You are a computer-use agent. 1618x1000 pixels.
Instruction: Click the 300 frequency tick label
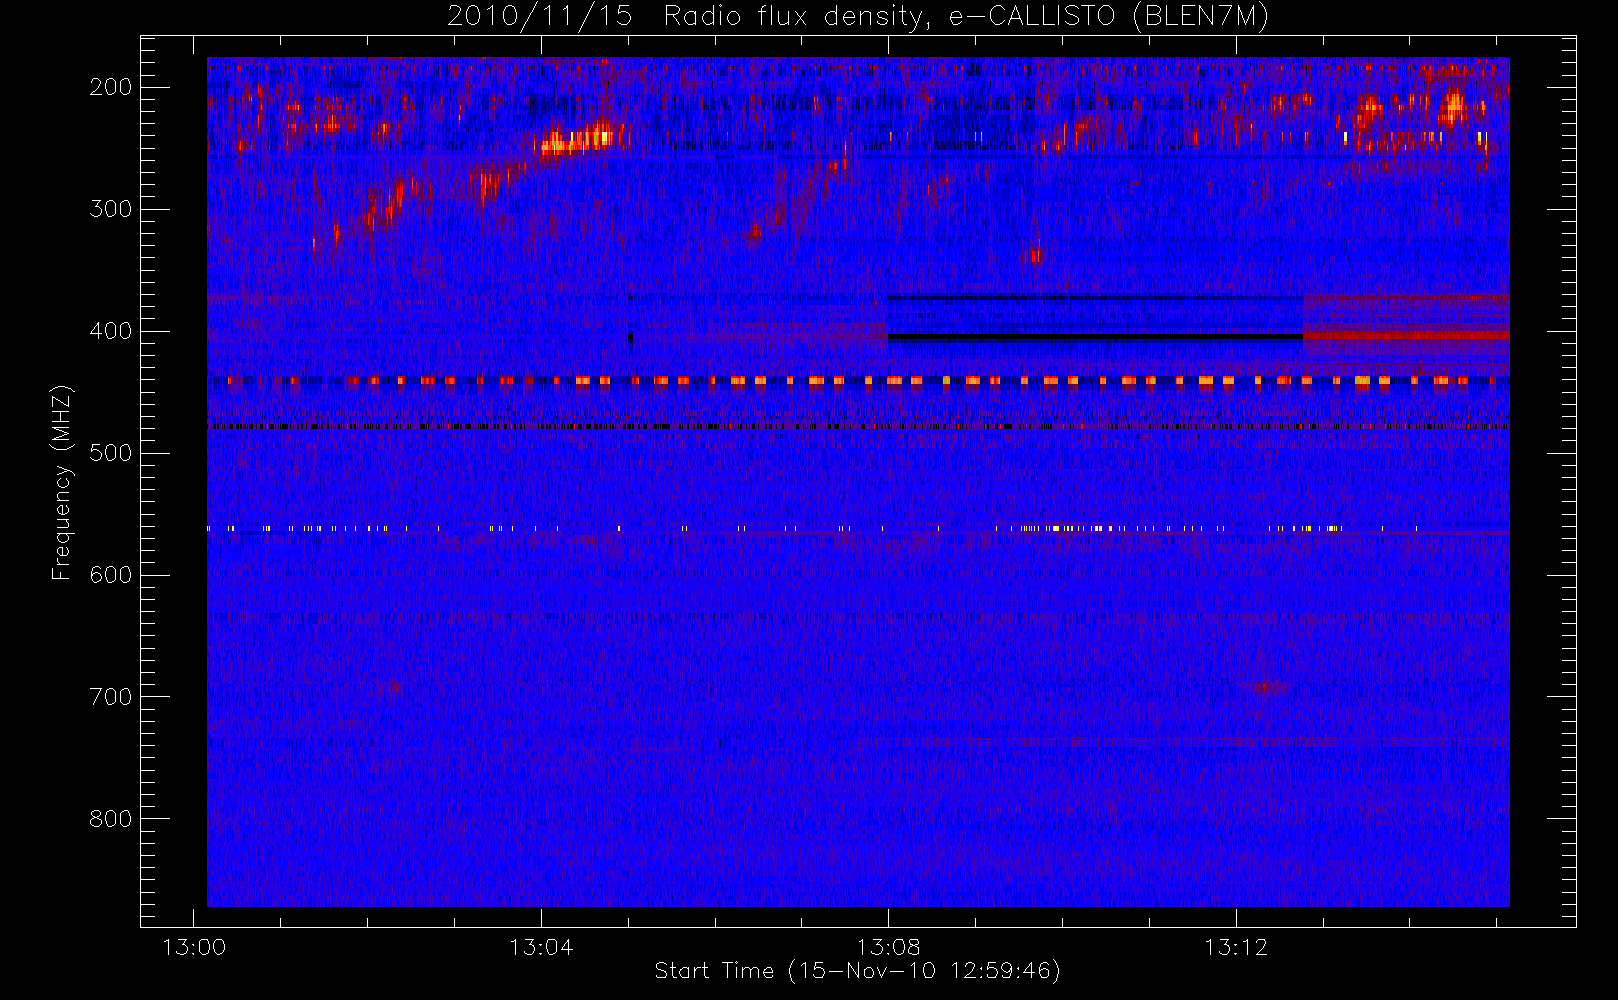click(x=111, y=209)
